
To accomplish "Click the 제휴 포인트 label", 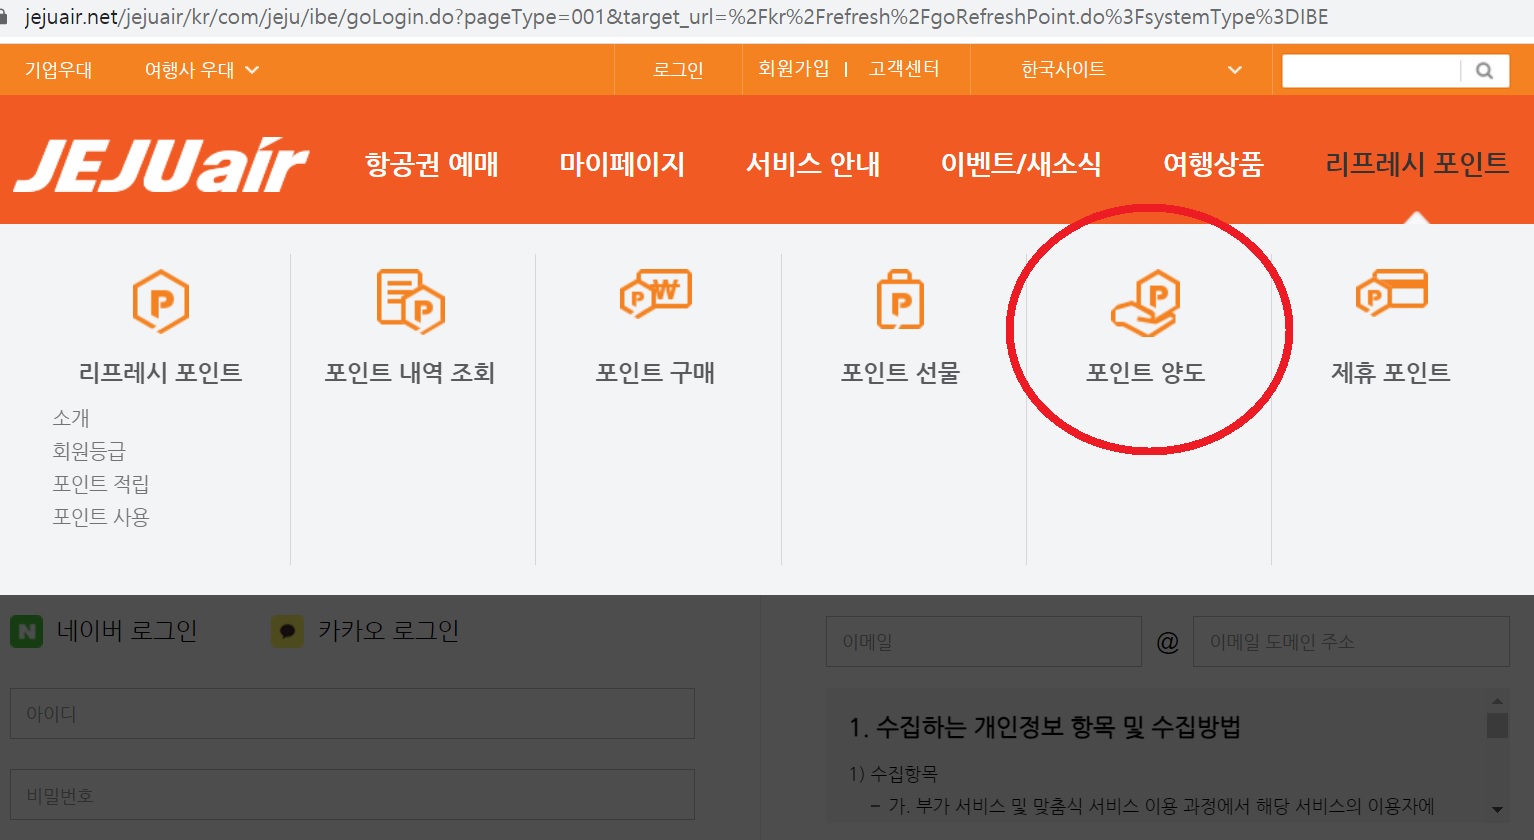I will click(x=1391, y=373).
